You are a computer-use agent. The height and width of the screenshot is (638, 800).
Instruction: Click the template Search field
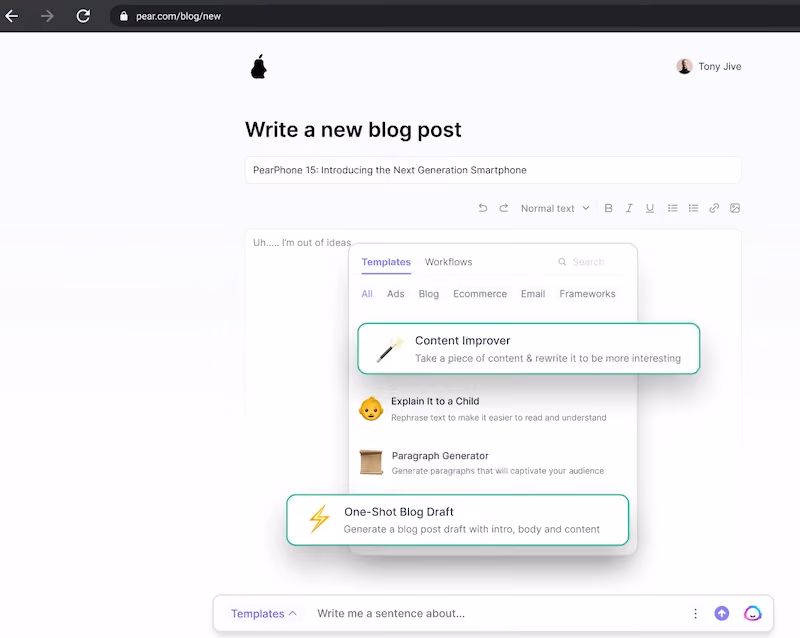[588, 262]
